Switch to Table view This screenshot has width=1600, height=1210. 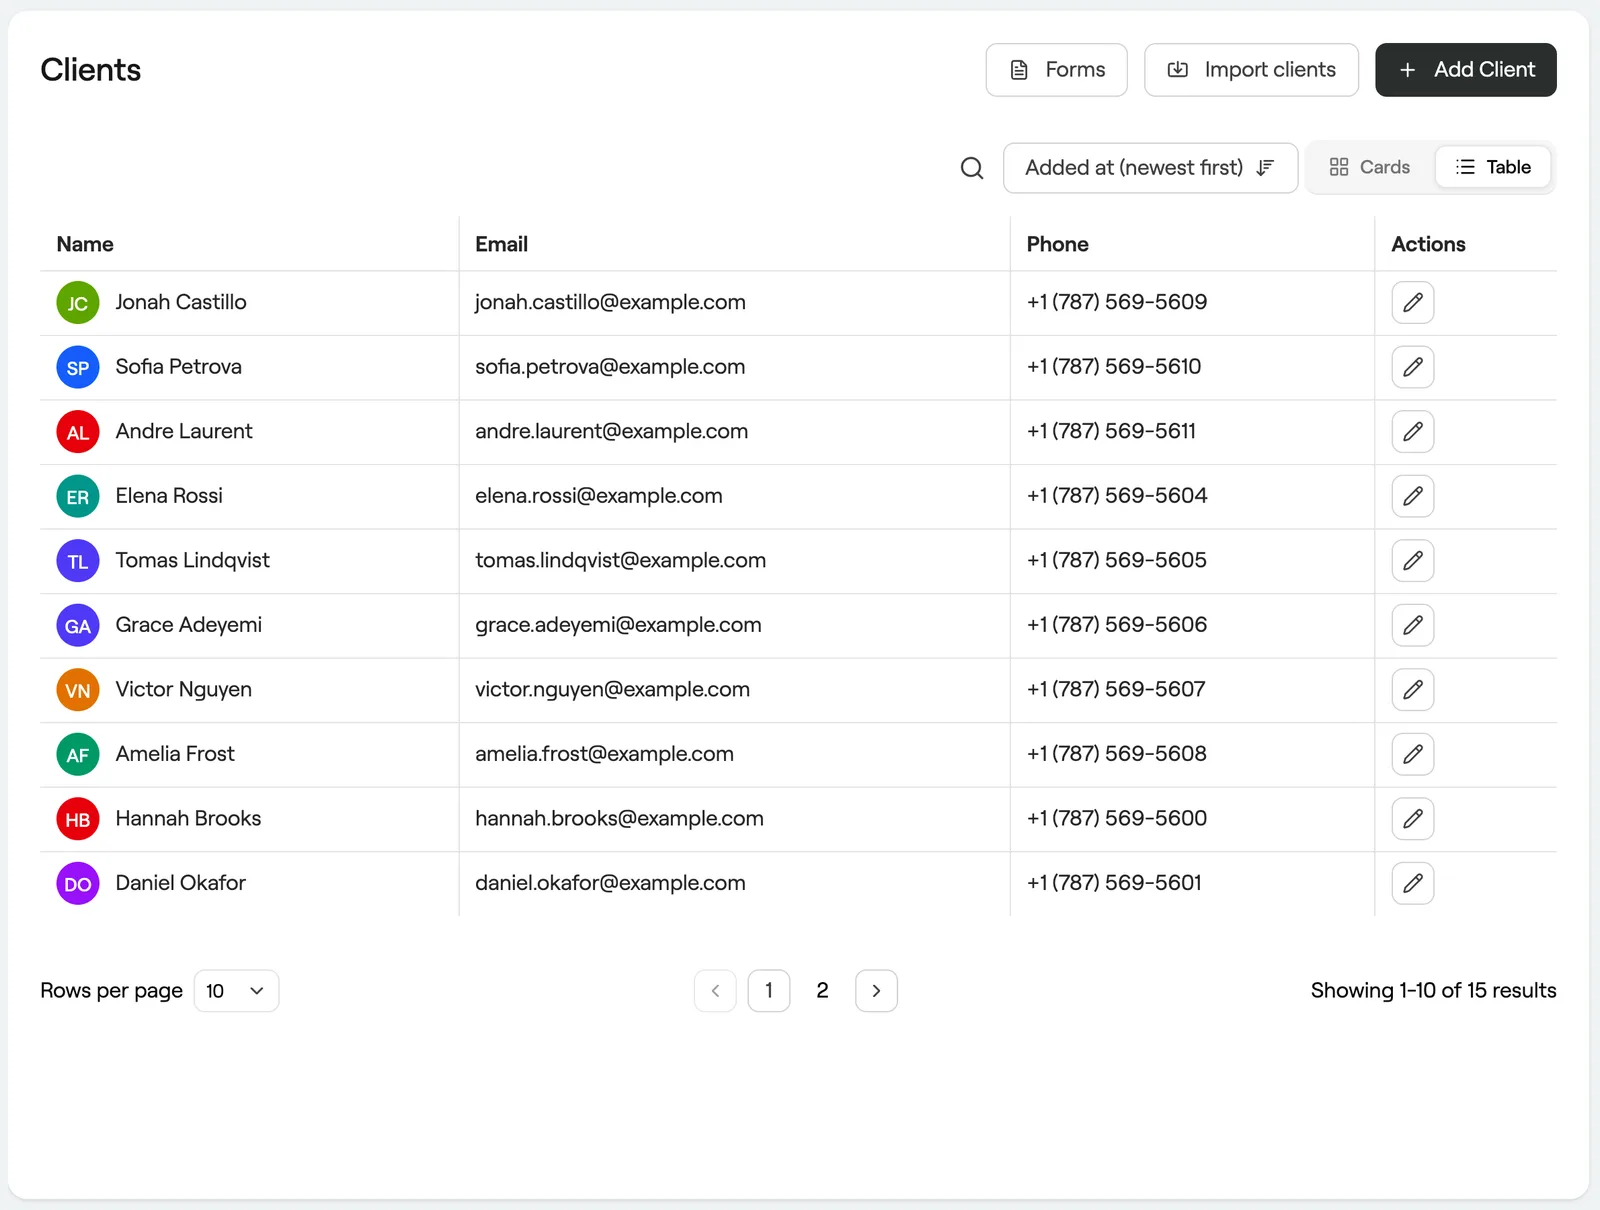[x=1493, y=167]
